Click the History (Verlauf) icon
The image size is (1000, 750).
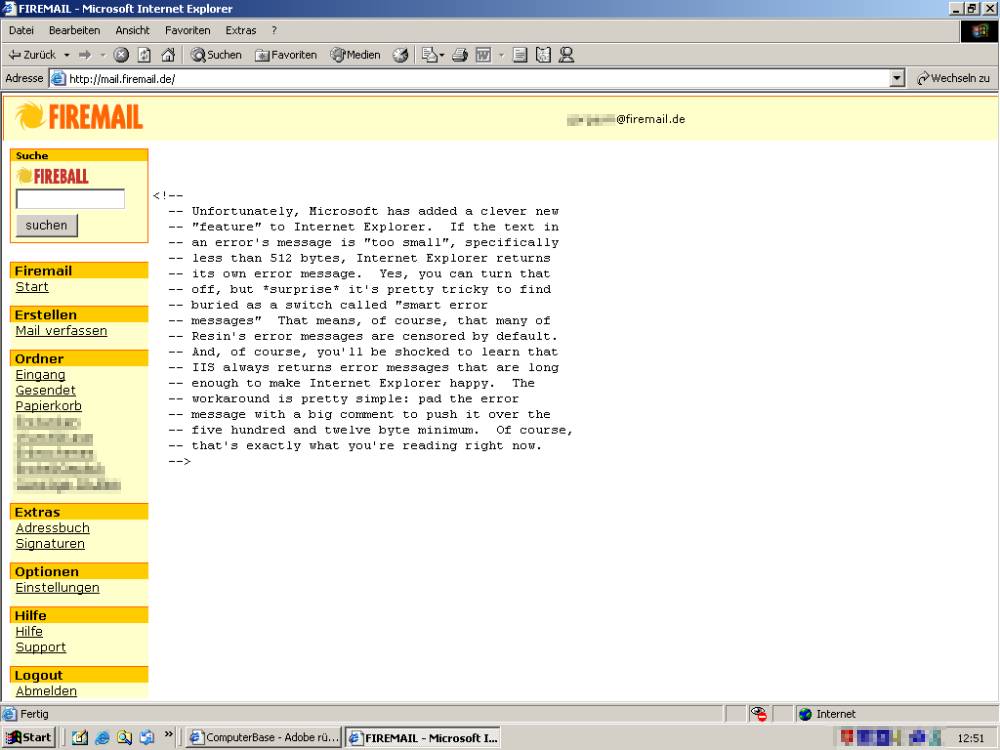click(401, 55)
